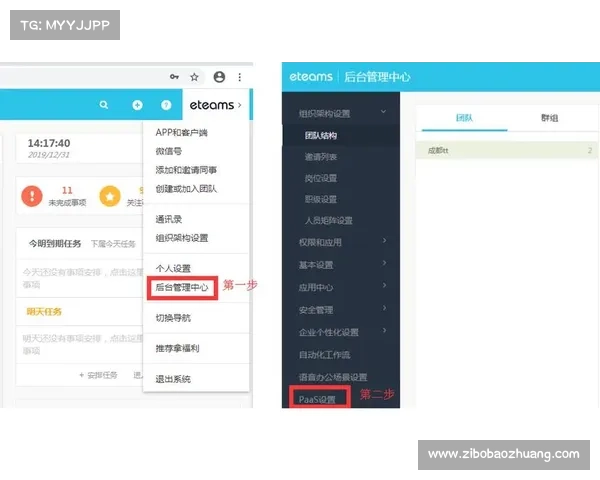Choose 添加和邀请同事 in the menu
Viewport: 600px width, 480px height.
186,170
